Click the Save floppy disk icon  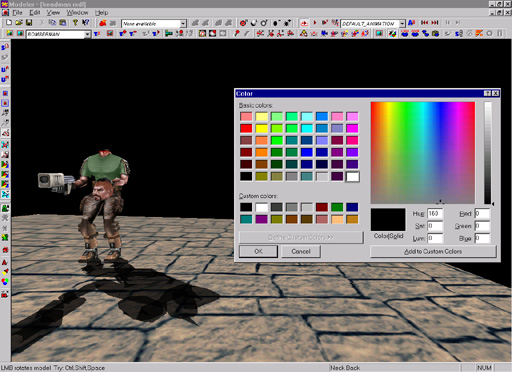tap(29, 23)
